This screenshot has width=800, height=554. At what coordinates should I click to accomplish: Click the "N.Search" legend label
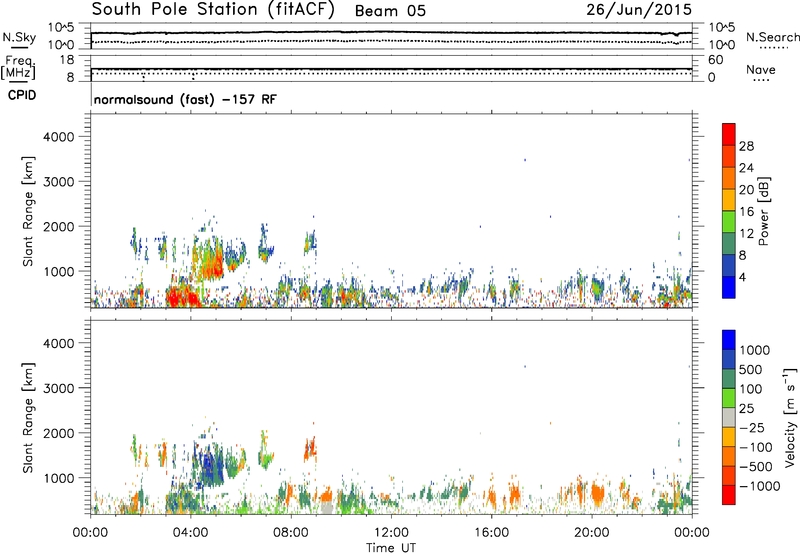pos(772,37)
